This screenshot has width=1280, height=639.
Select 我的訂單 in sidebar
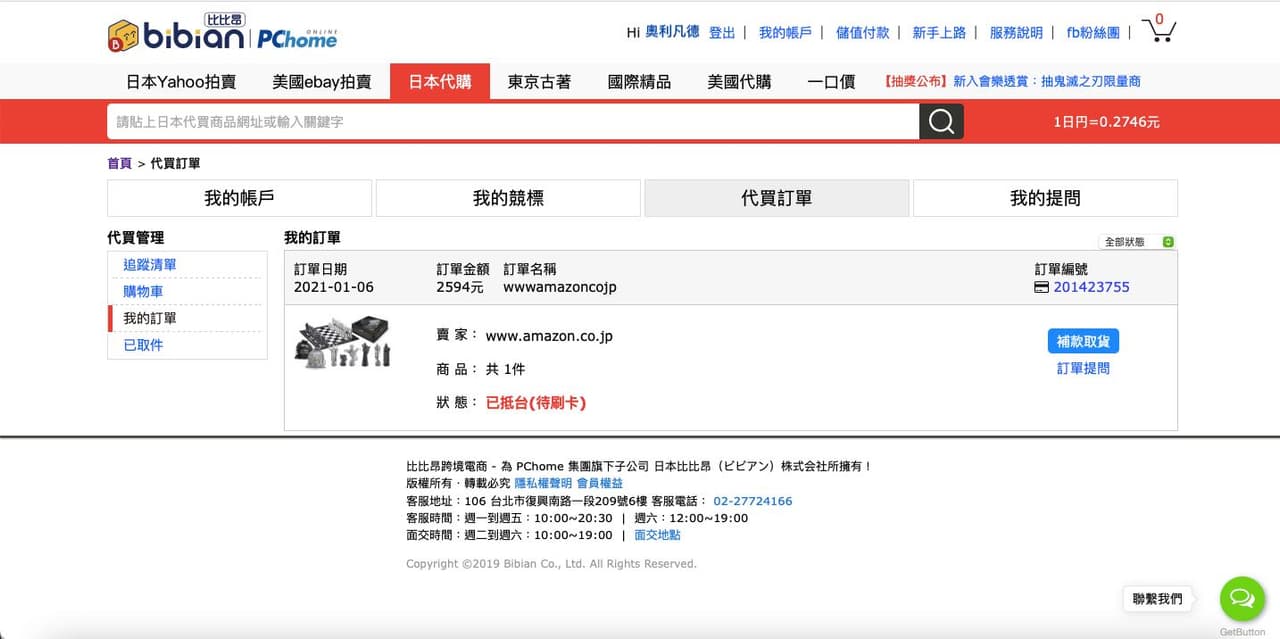point(150,318)
